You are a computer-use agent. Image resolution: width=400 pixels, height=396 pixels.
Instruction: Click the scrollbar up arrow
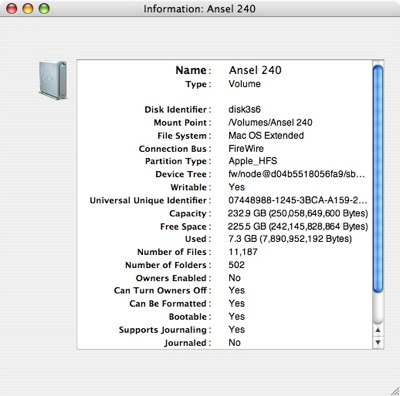coord(378,330)
